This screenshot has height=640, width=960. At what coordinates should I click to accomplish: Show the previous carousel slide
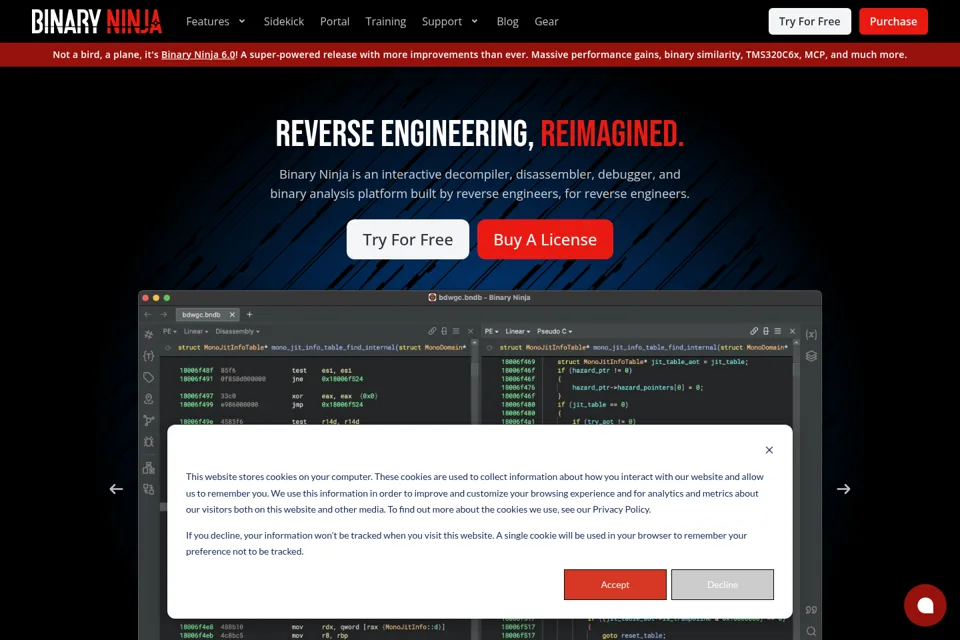(116, 489)
